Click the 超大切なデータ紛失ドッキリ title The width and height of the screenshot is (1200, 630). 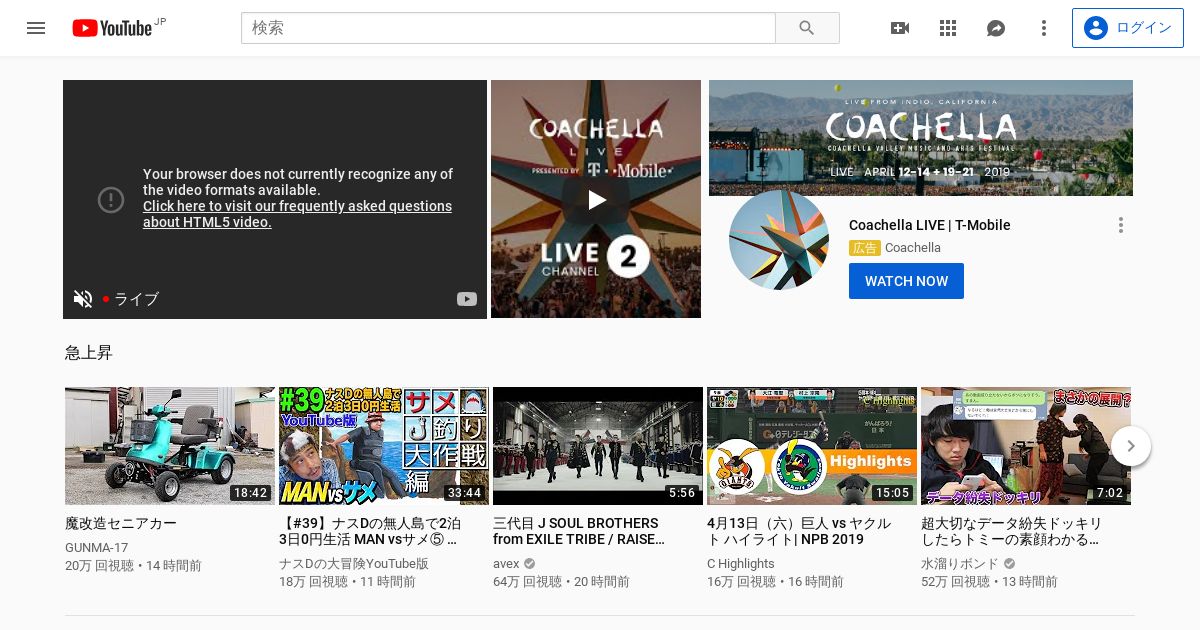coord(1011,531)
